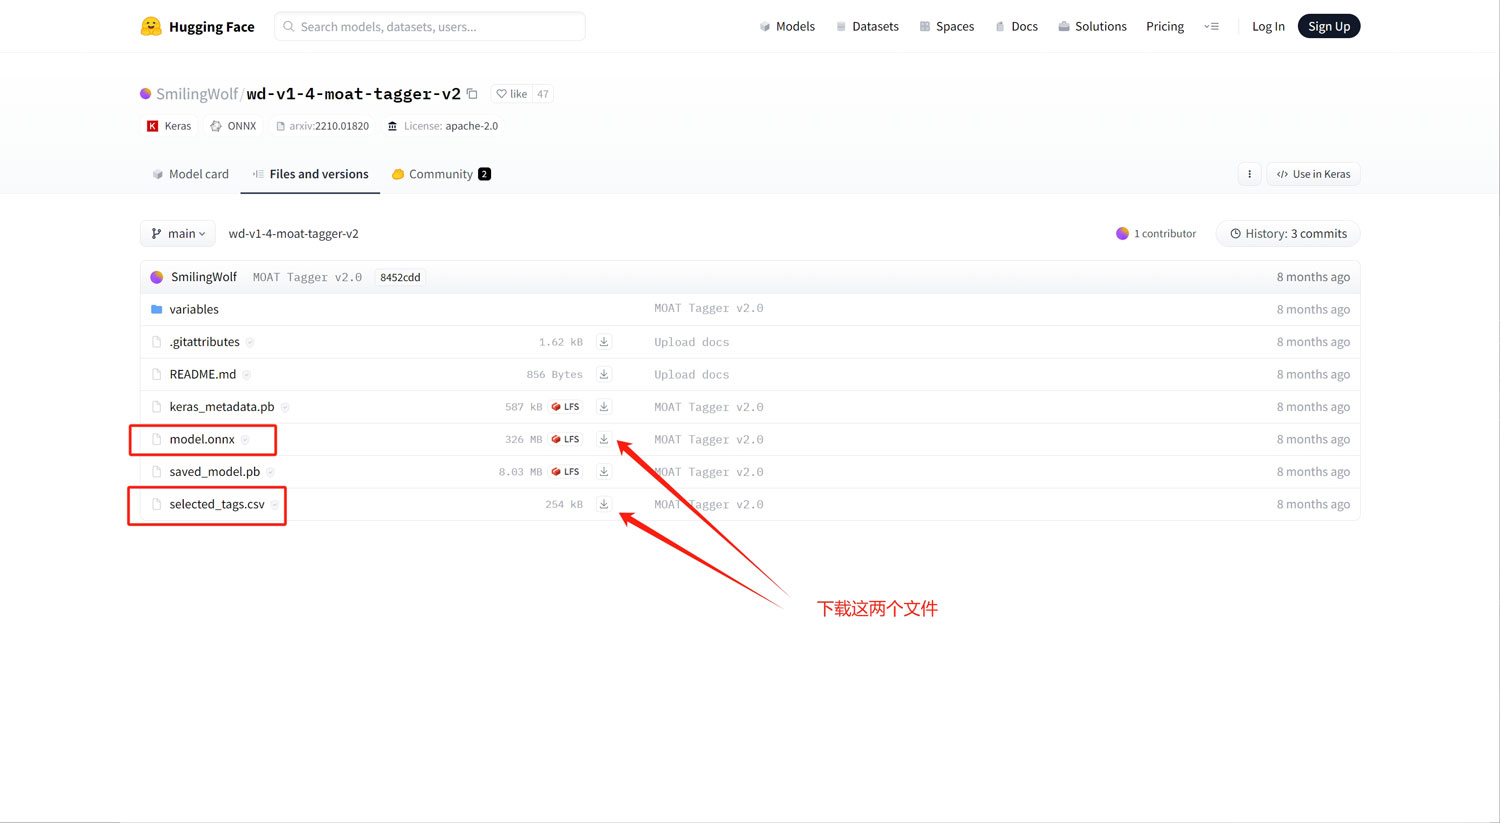Download README.md using its download icon
The width and height of the screenshot is (1500, 823).
(x=604, y=374)
